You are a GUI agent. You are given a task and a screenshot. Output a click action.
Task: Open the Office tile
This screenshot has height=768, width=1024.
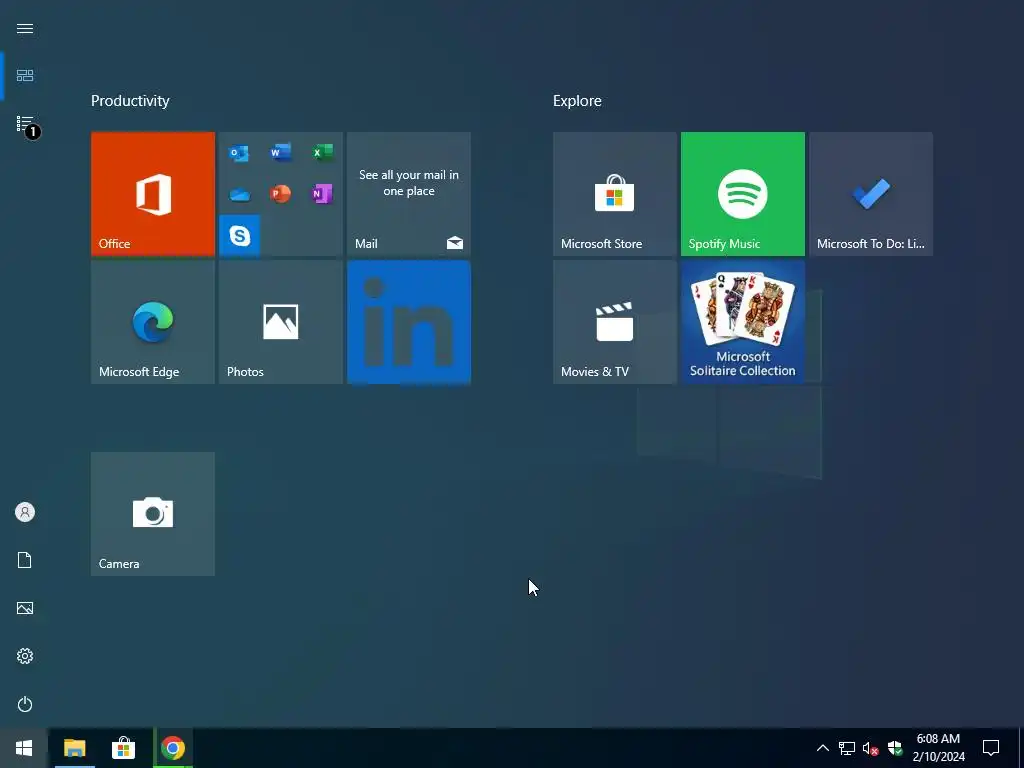tap(153, 194)
